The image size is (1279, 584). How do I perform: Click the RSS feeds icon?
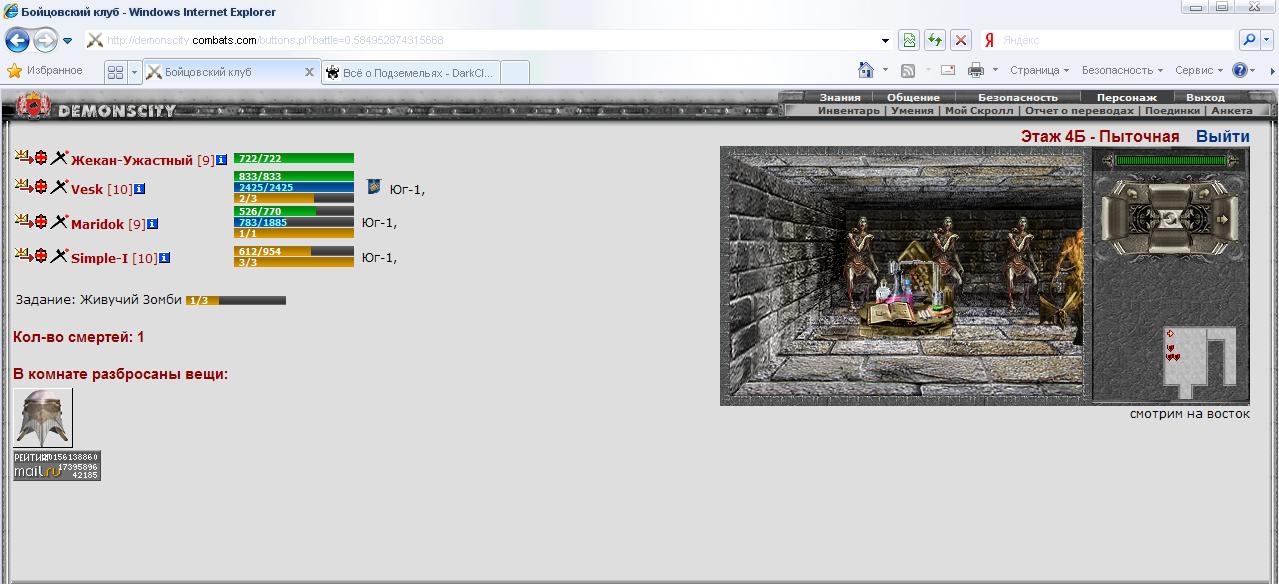click(x=908, y=70)
